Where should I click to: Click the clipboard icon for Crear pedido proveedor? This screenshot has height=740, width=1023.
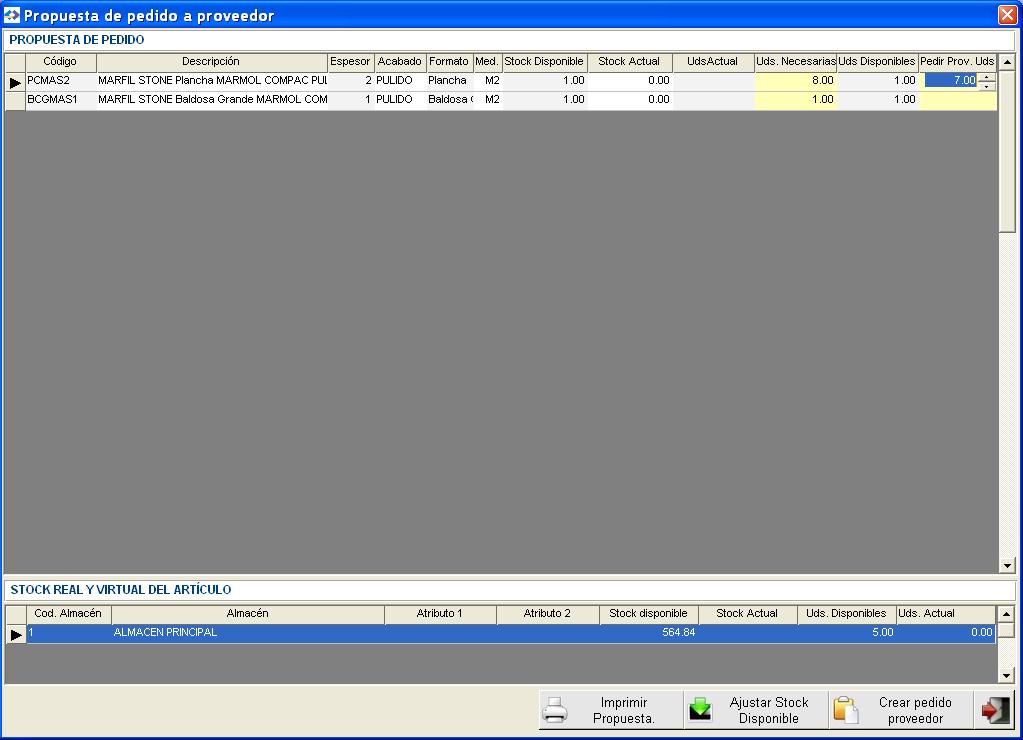click(x=846, y=710)
